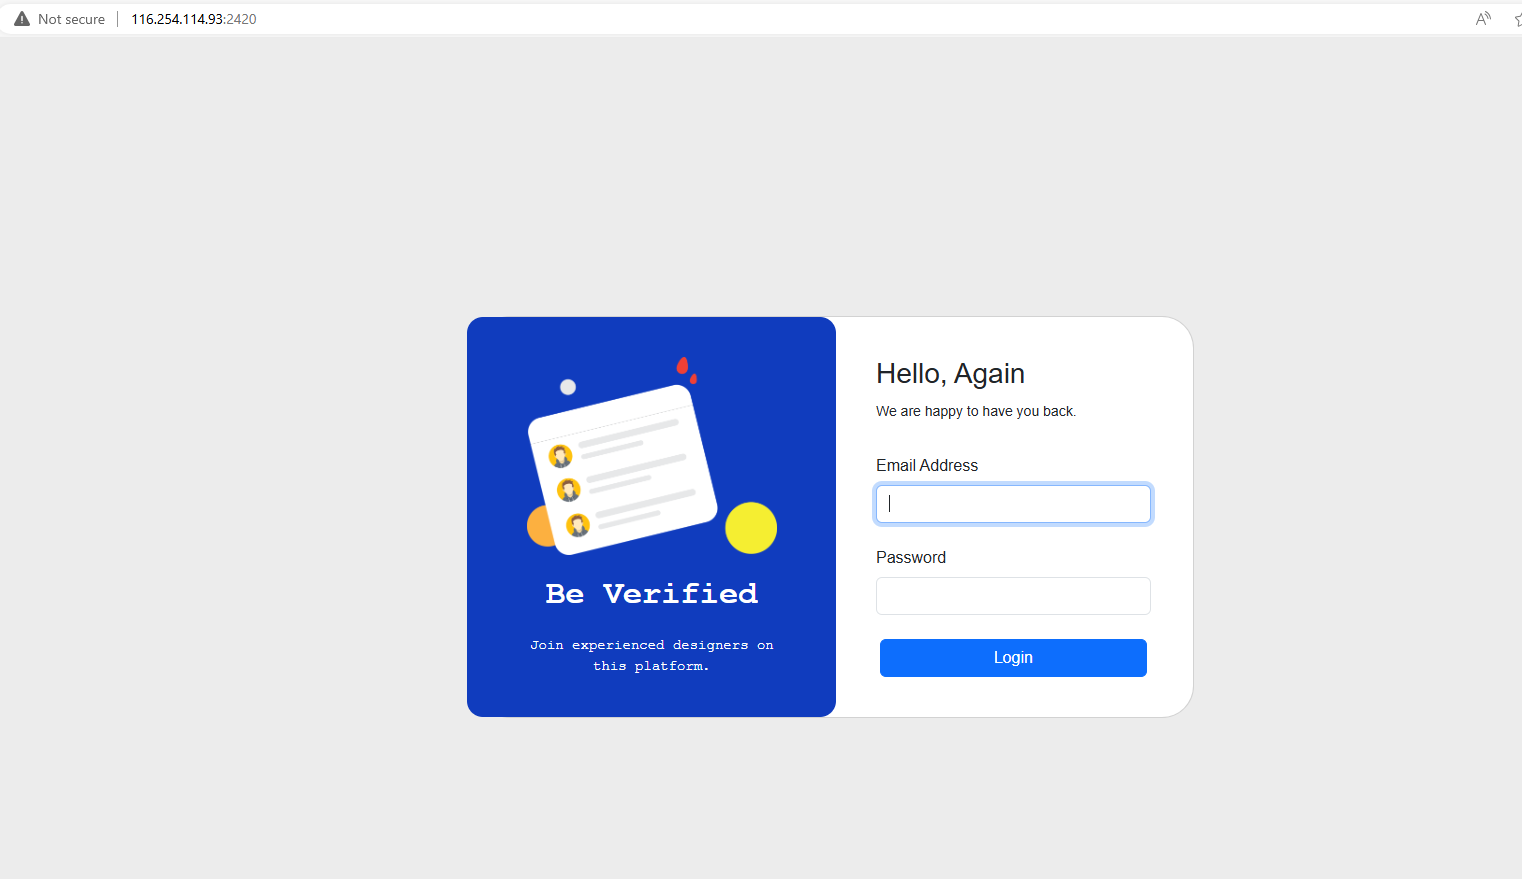Click the red droplets above the card
This screenshot has width=1522, height=879.
(x=686, y=369)
